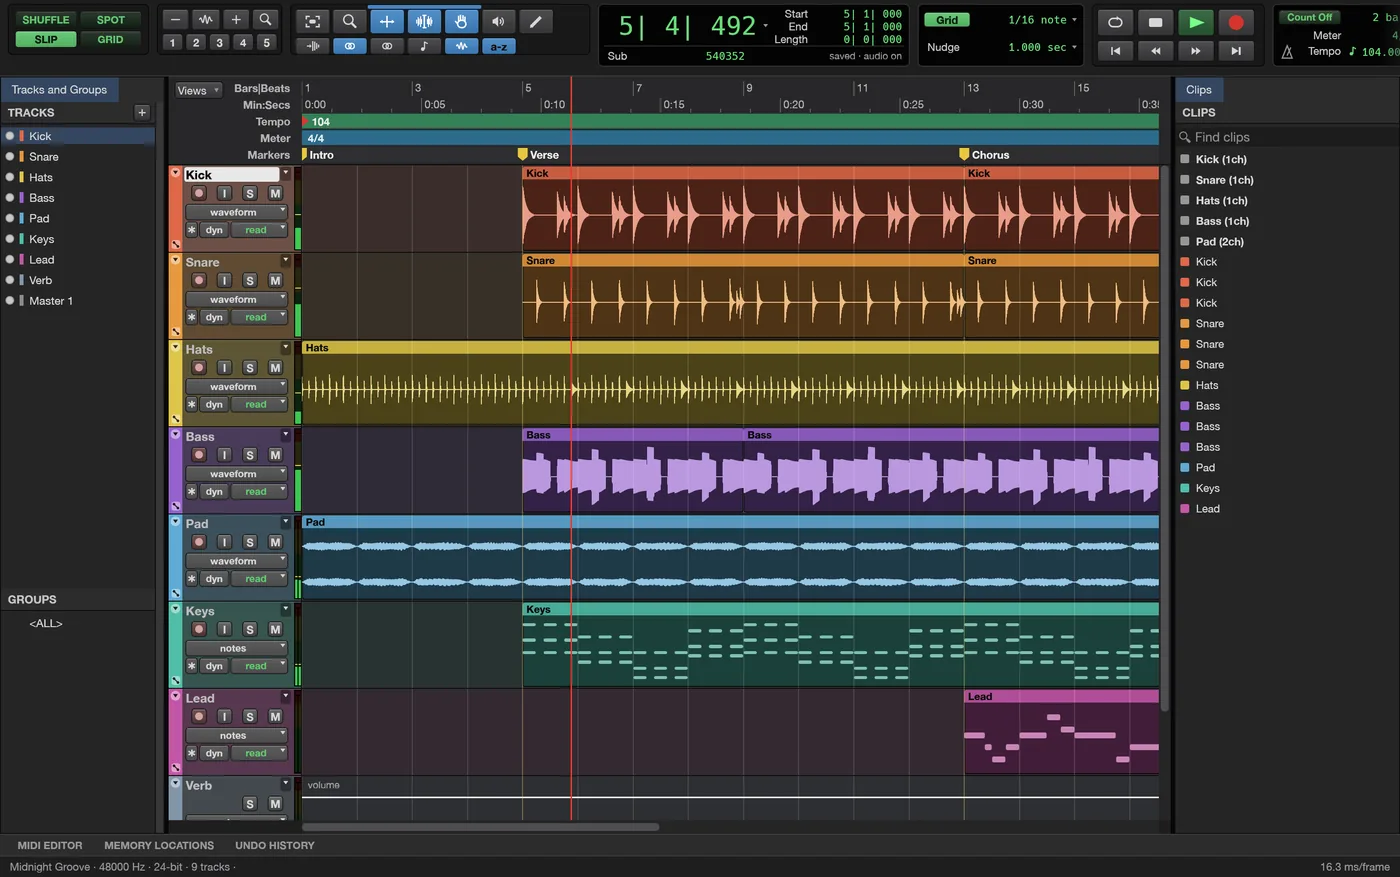Zoom in horizontally with plus button
The height and width of the screenshot is (877, 1400).
236,19
